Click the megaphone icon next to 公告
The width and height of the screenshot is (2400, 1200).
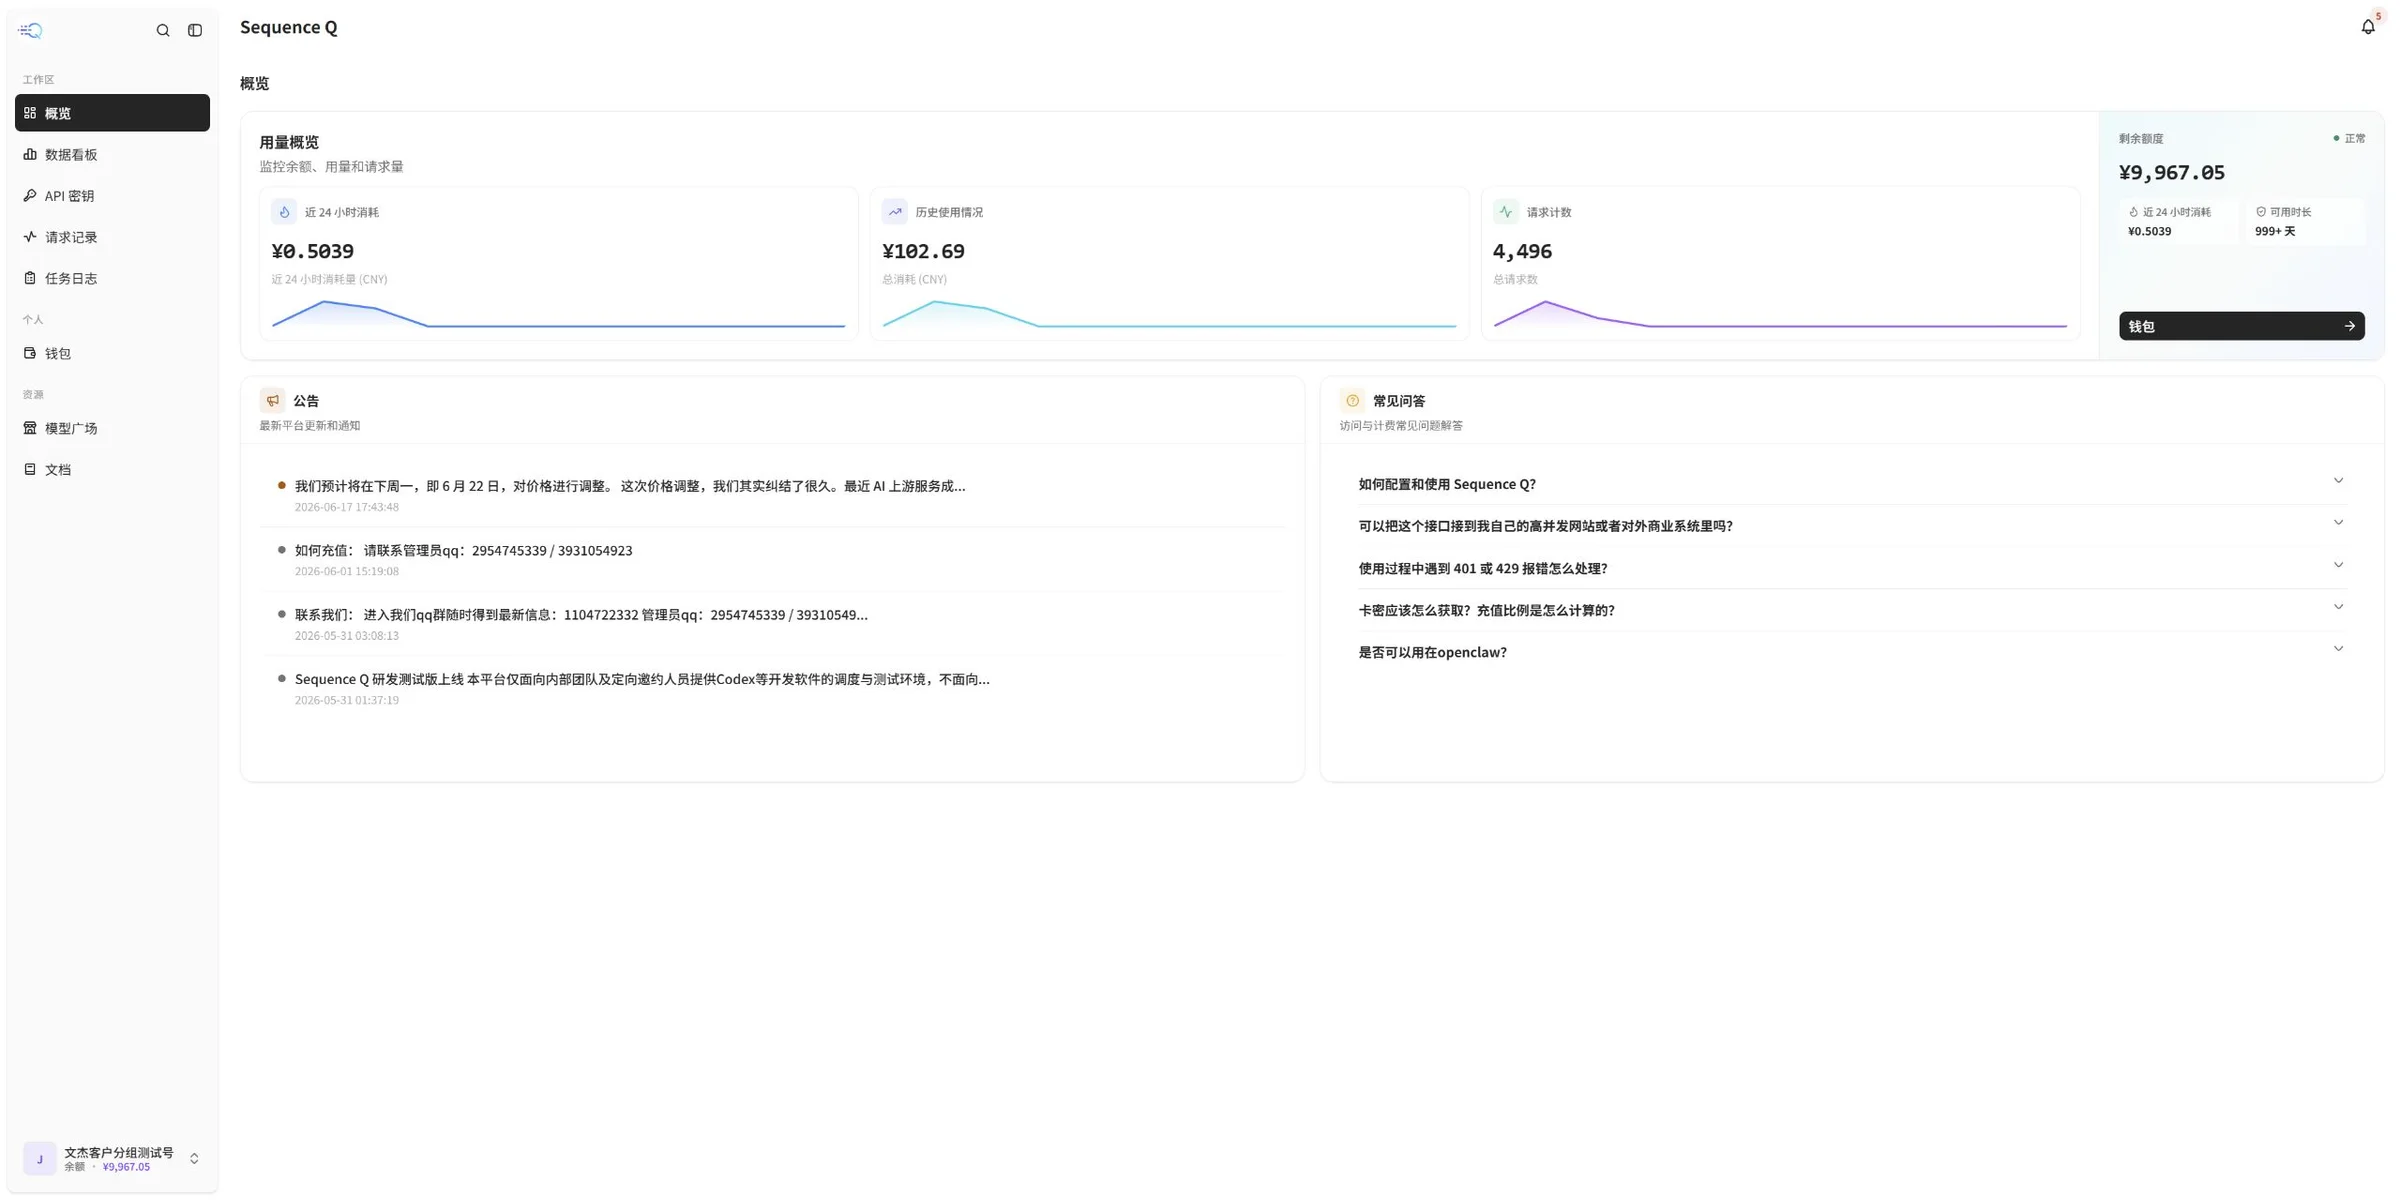[x=272, y=401]
